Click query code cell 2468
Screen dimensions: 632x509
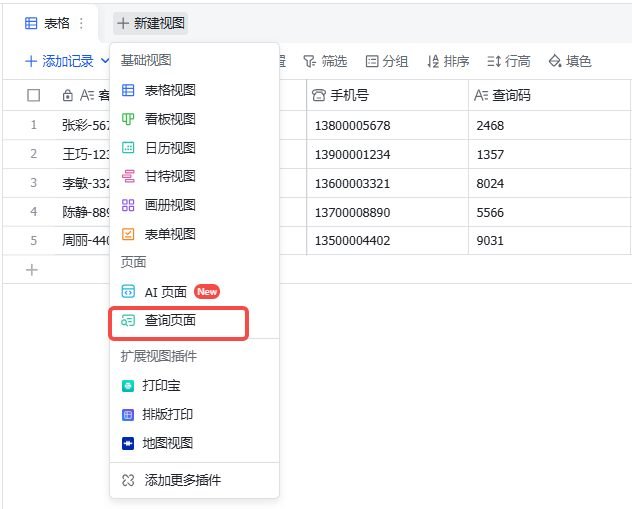pos(549,125)
